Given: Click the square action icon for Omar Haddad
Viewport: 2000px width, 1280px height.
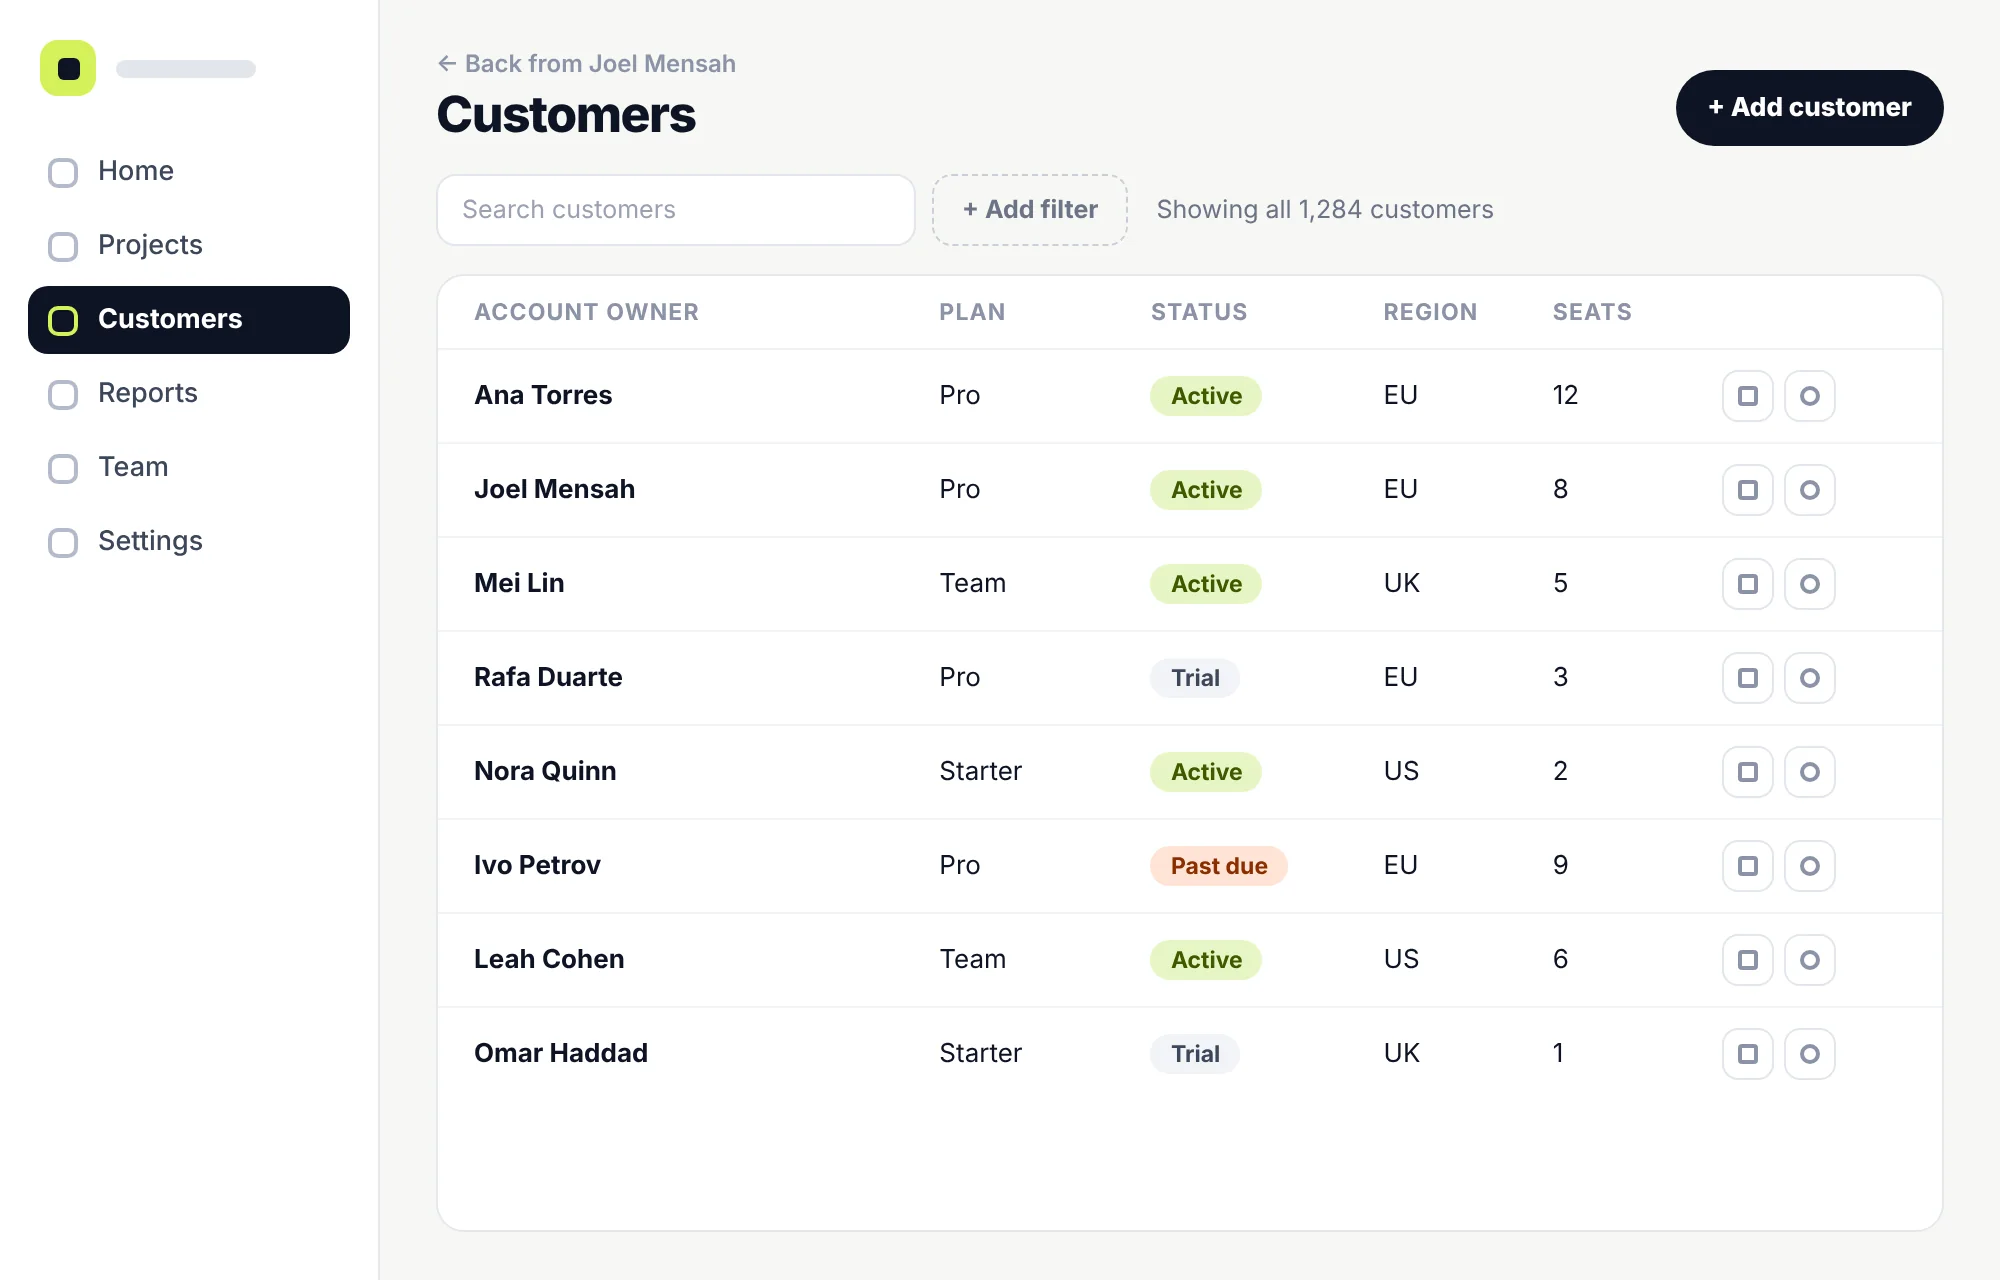Looking at the screenshot, I should pyautogui.click(x=1747, y=1054).
